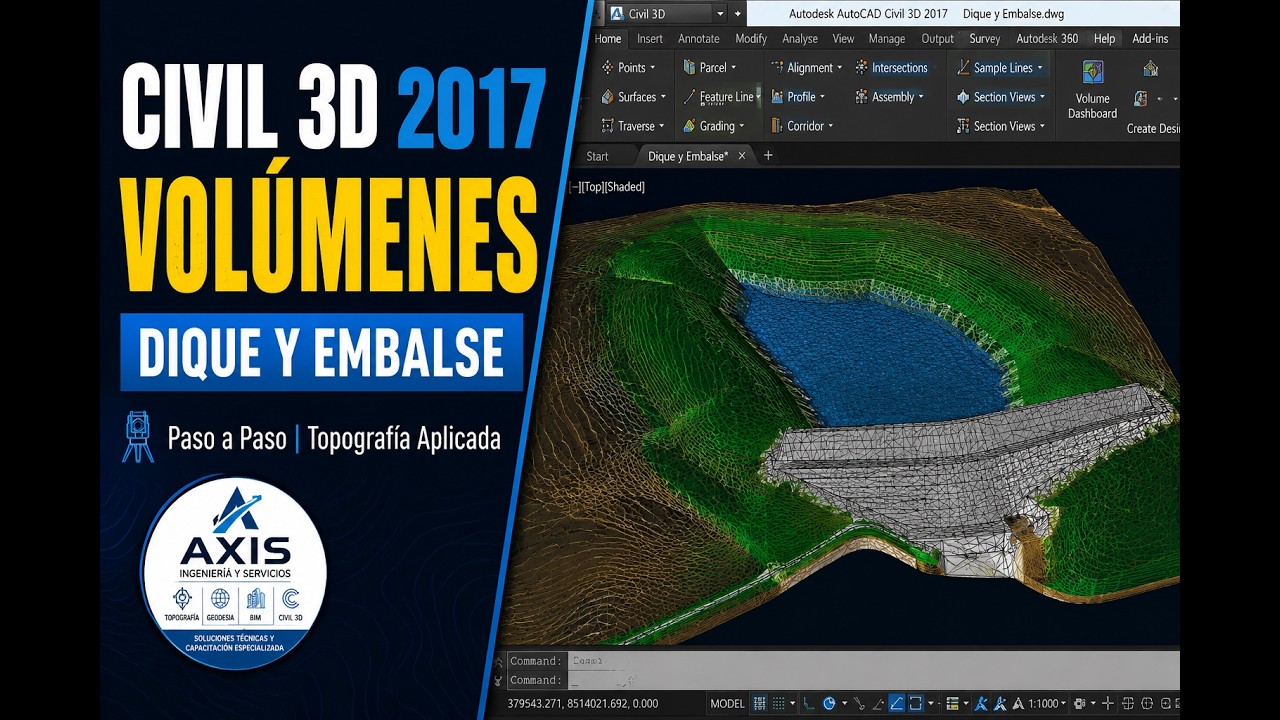Viewport: 1280px width, 720px height.
Task: Open the Manage ribbon tab
Action: coord(887,39)
